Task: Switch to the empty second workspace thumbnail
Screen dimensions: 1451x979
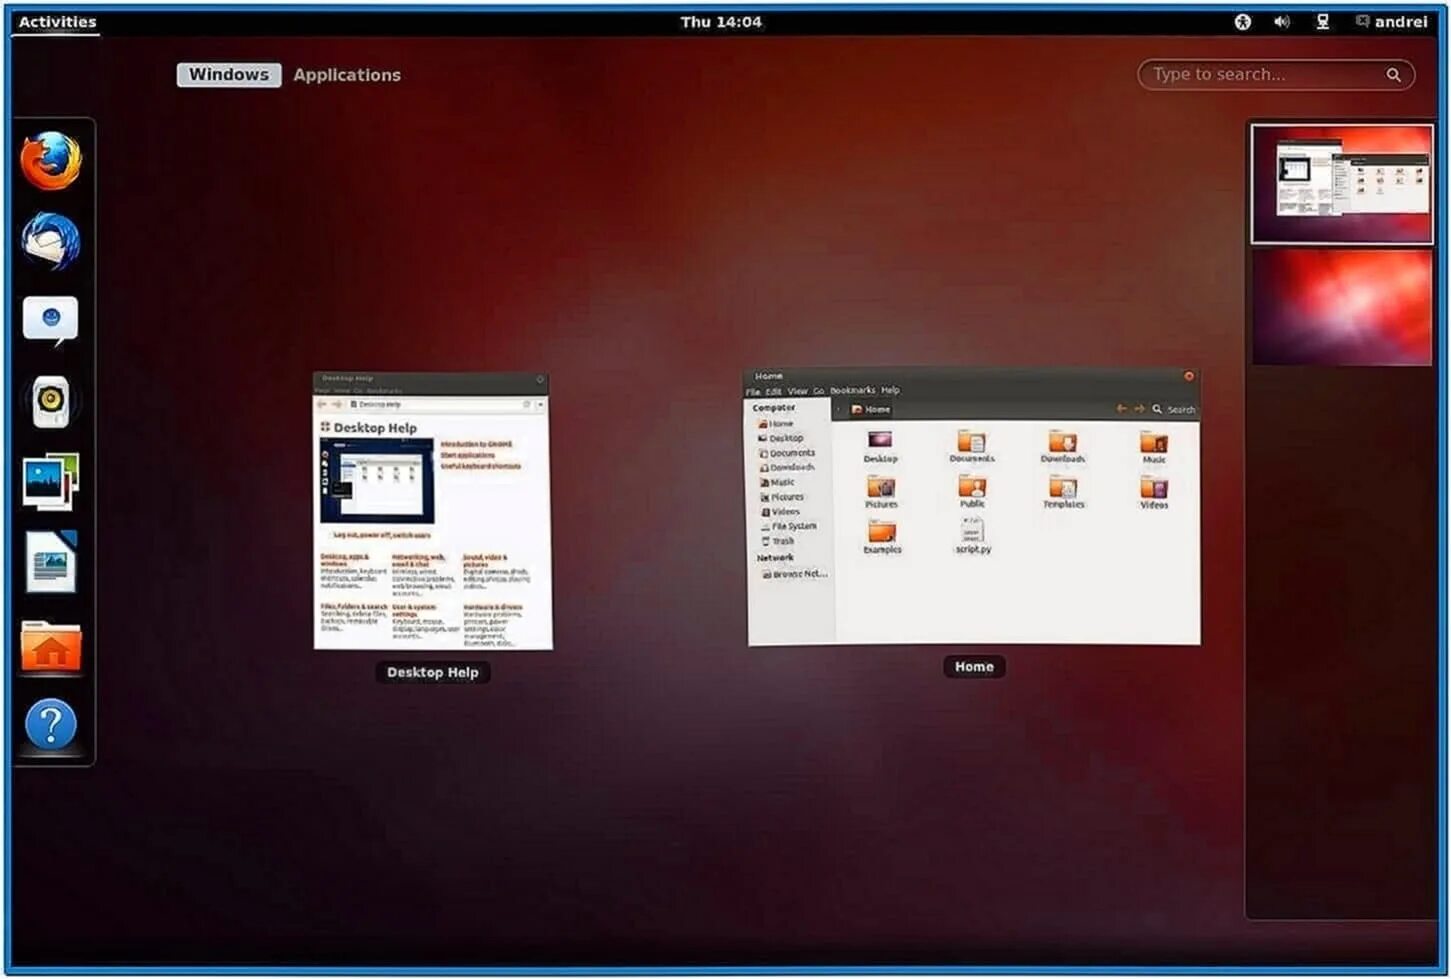Action: 1342,307
